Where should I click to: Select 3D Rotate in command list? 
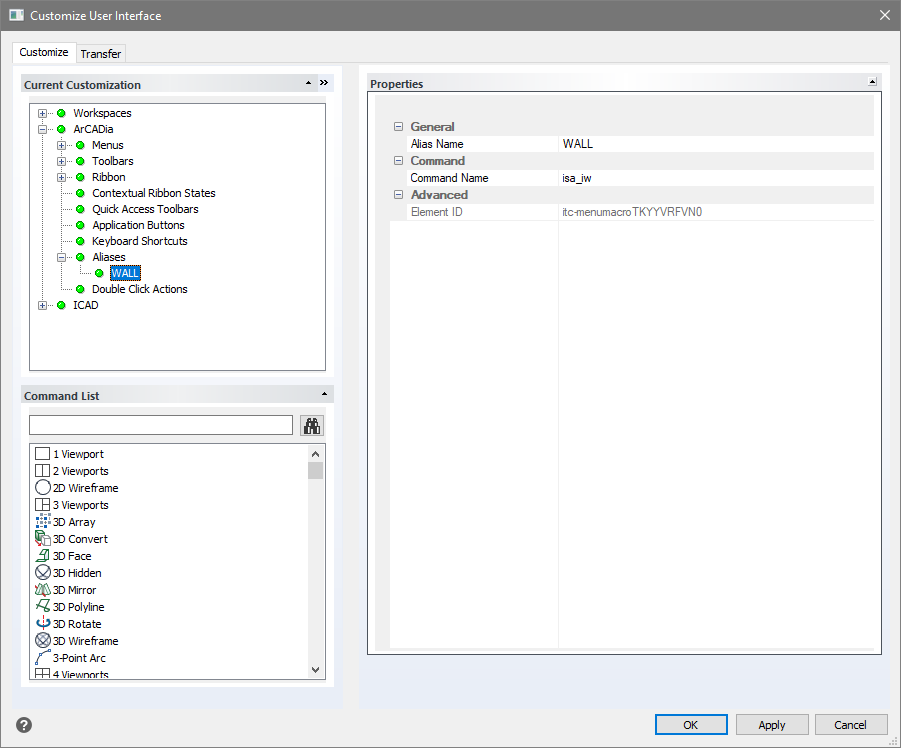pos(77,624)
